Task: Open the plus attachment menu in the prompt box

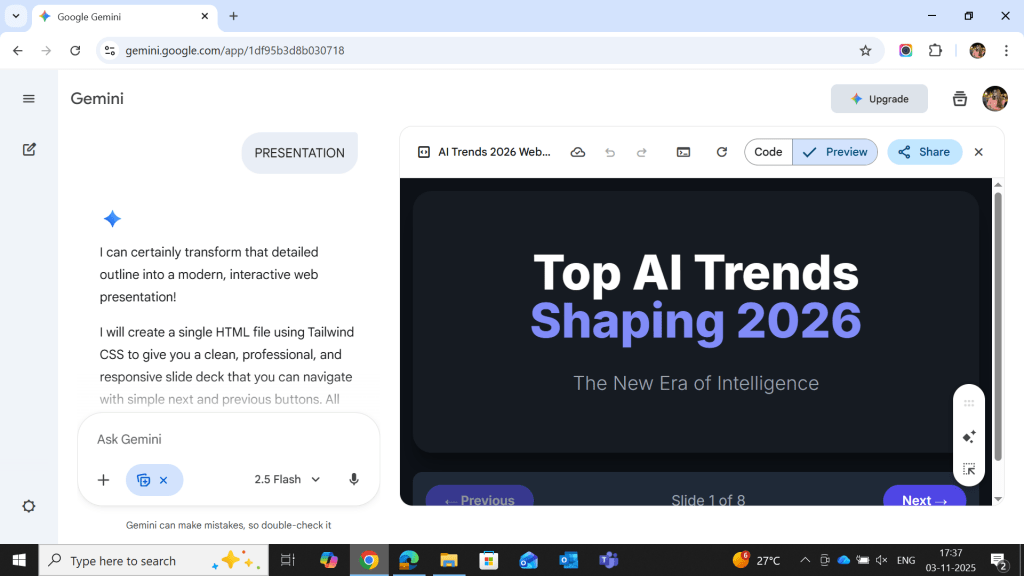Action: click(103, 480)
